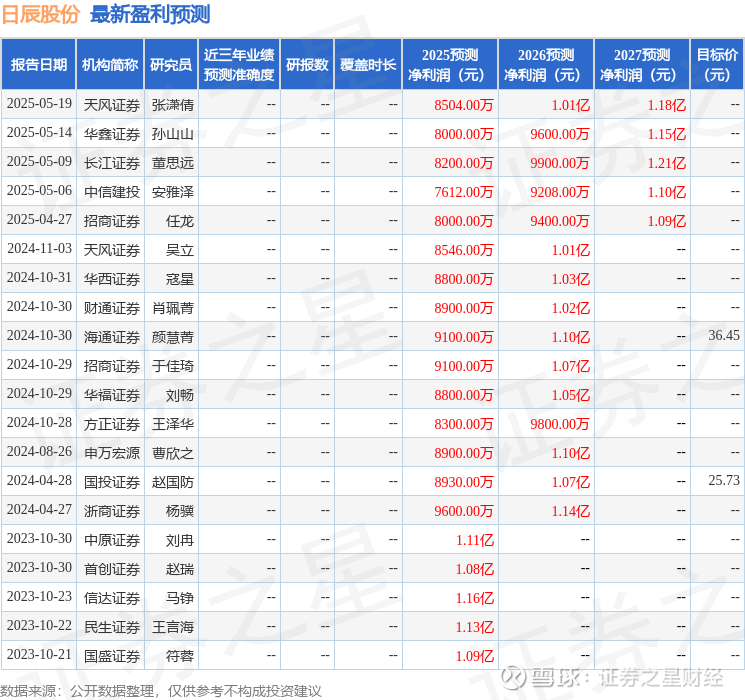Click researcher 肖珮菁
Image resolution: width=745 pixels, height=700 pixels.
[173, 308]
